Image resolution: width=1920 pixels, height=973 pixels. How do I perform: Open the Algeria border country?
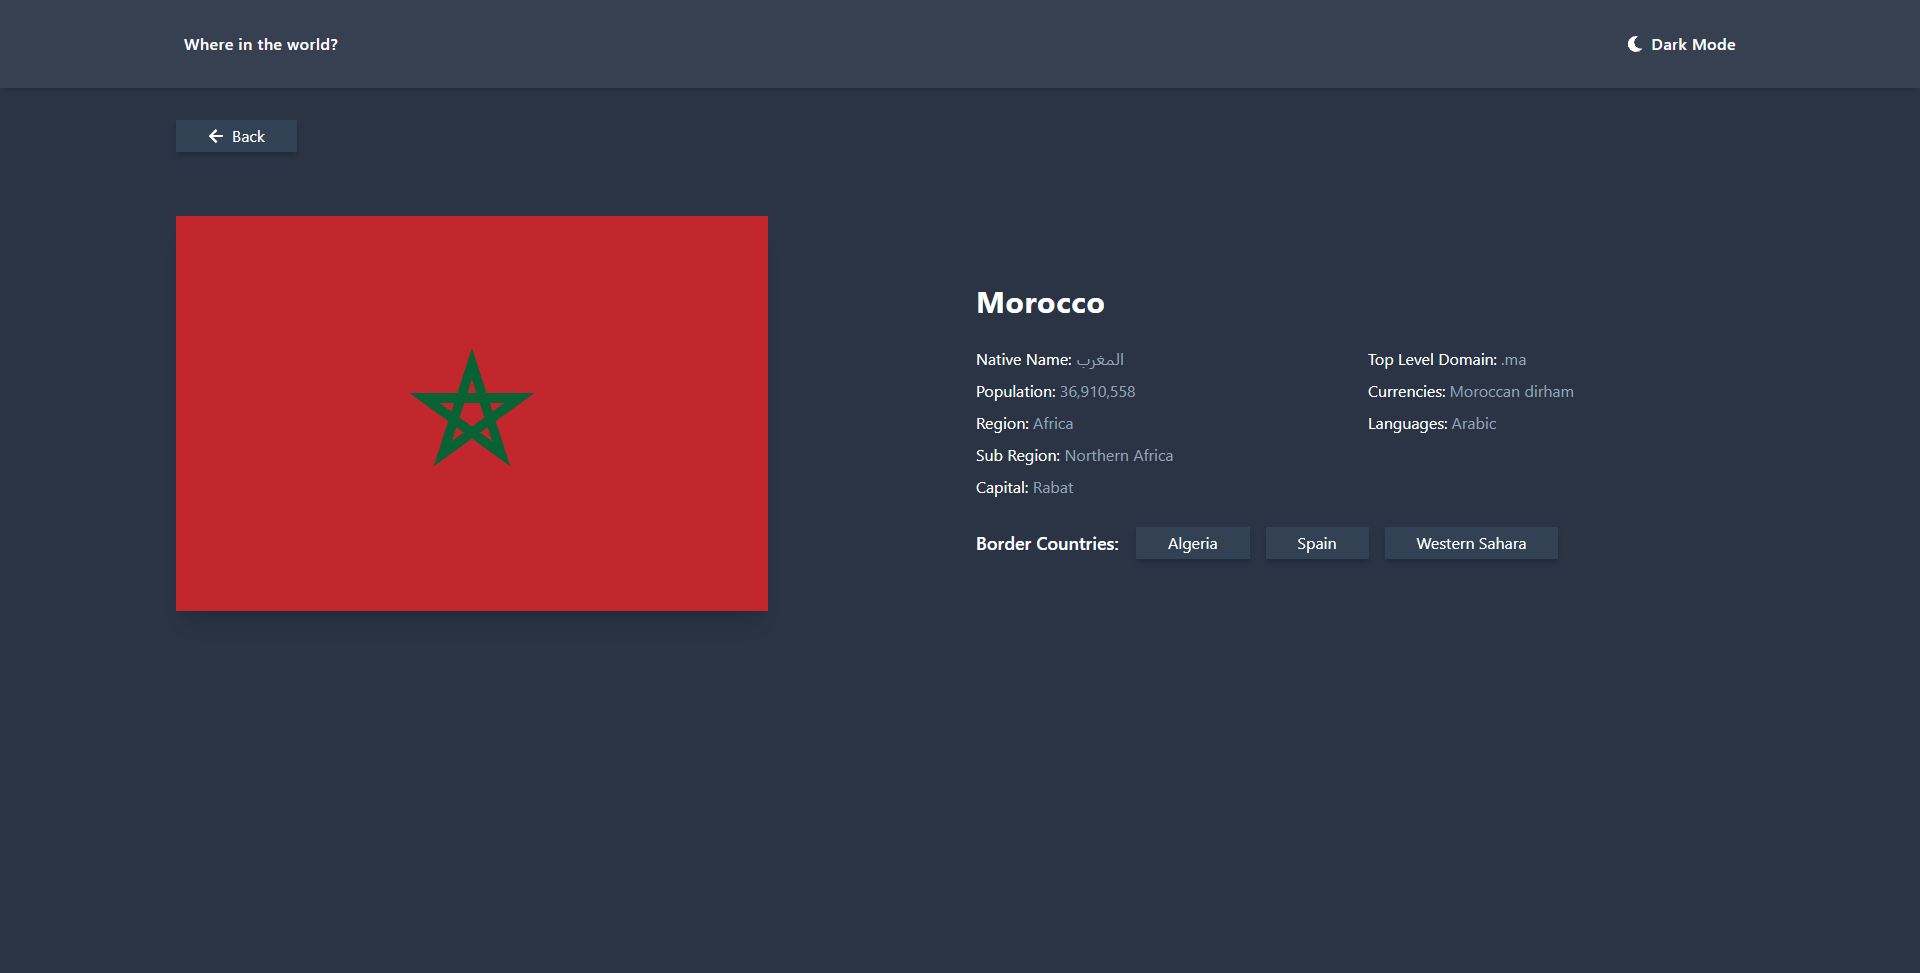tap(1192, 543)
